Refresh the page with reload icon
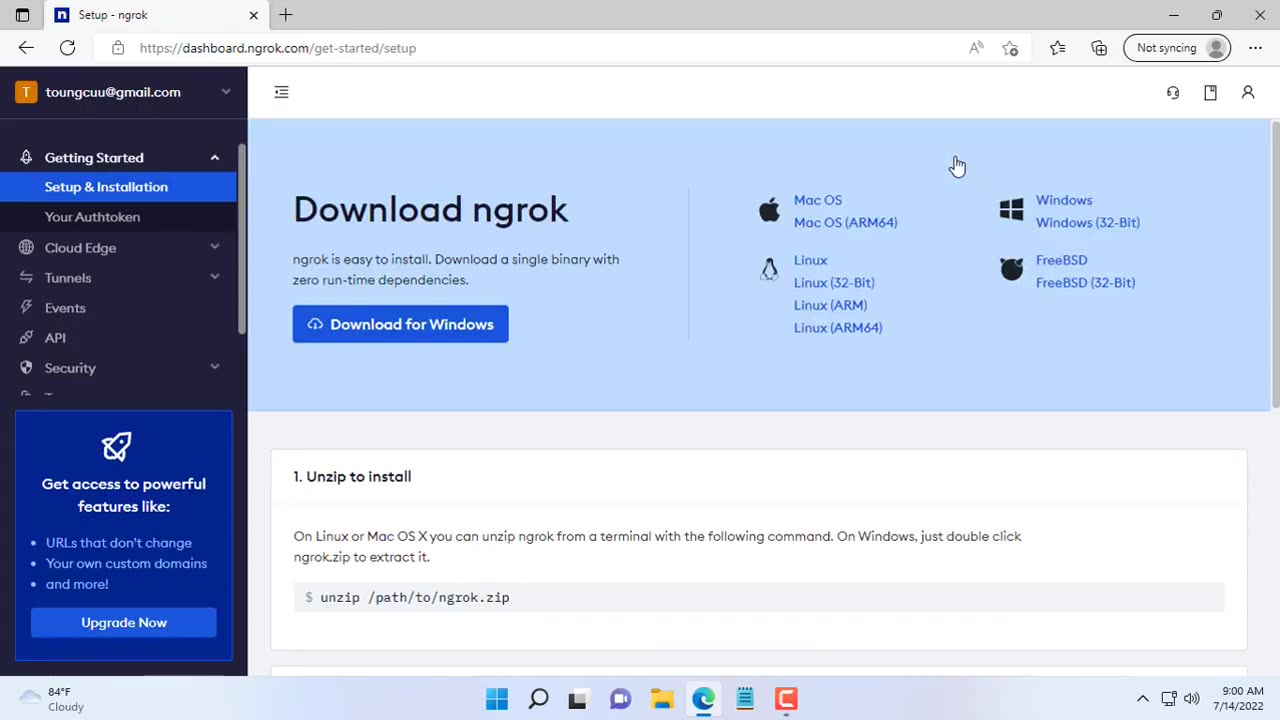Screen dimensions: 1280x720 pyautogui.click(x=67, y=48)
